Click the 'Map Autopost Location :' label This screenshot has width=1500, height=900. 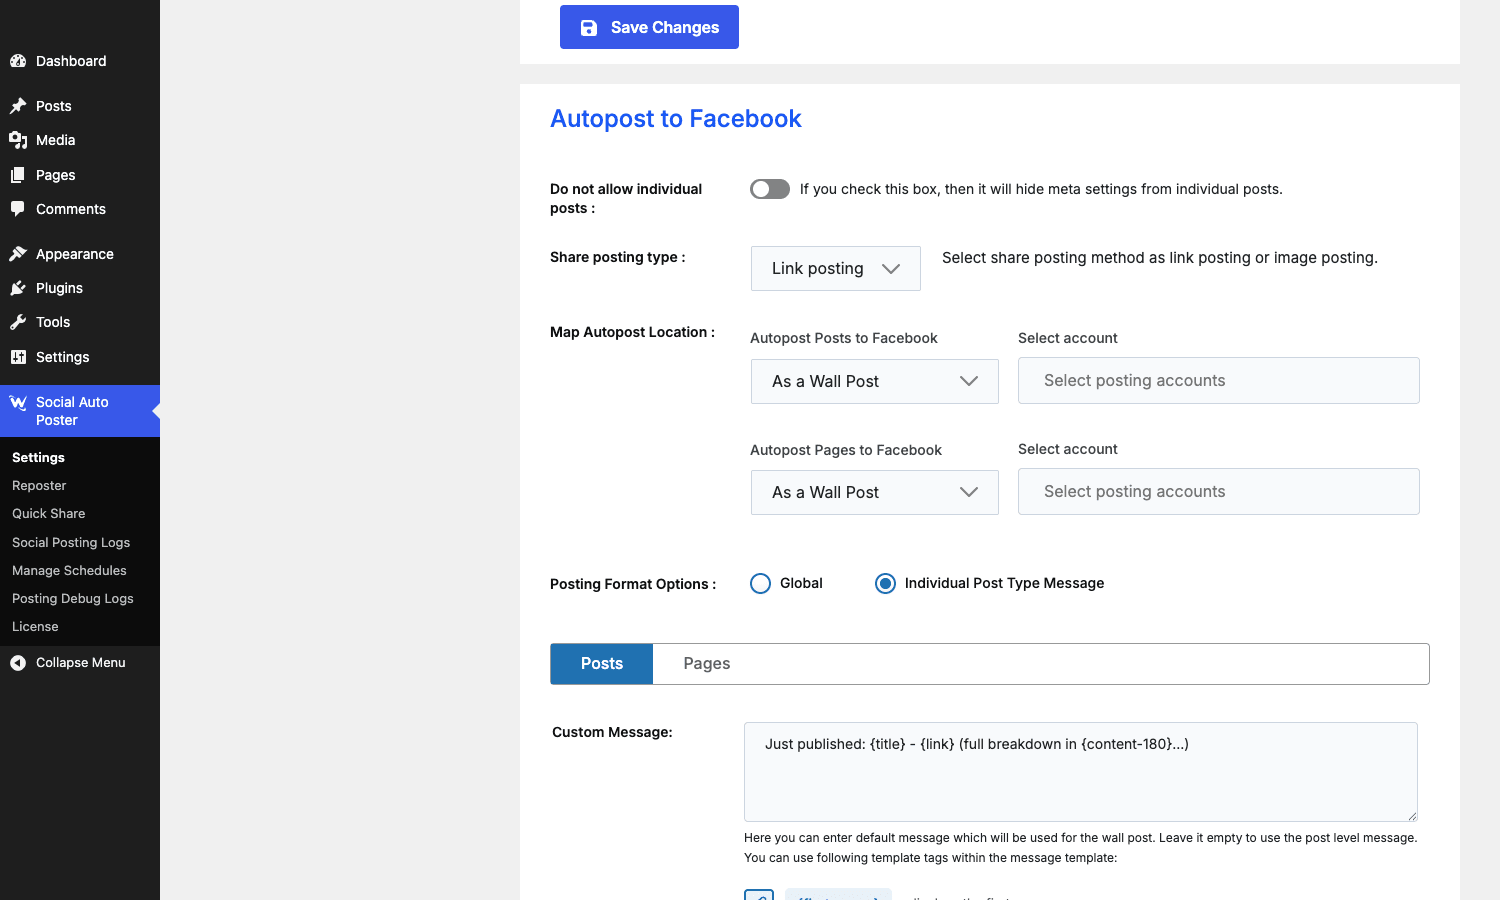tap(632, 332)
